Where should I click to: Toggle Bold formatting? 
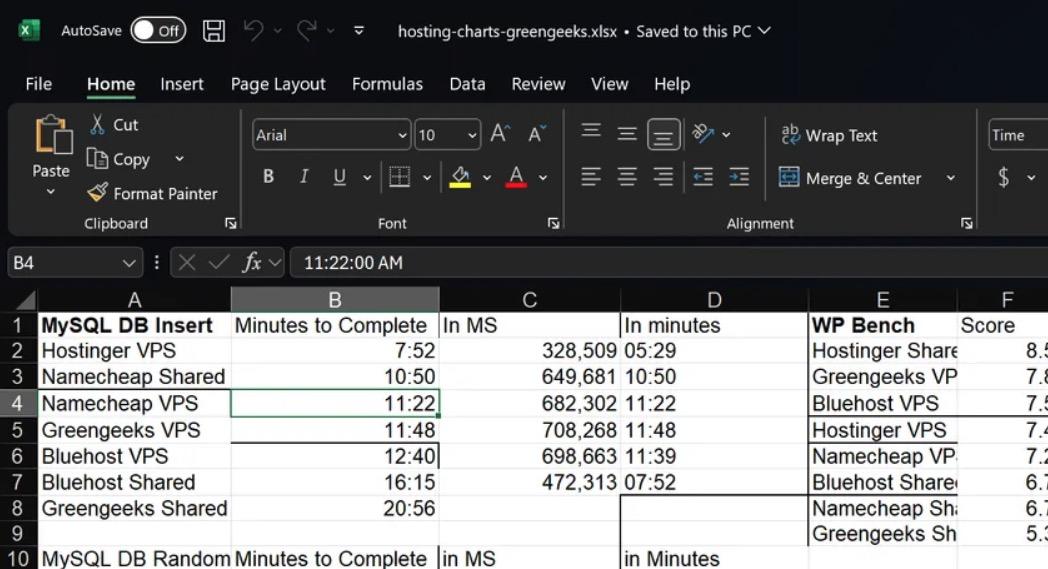268,177
